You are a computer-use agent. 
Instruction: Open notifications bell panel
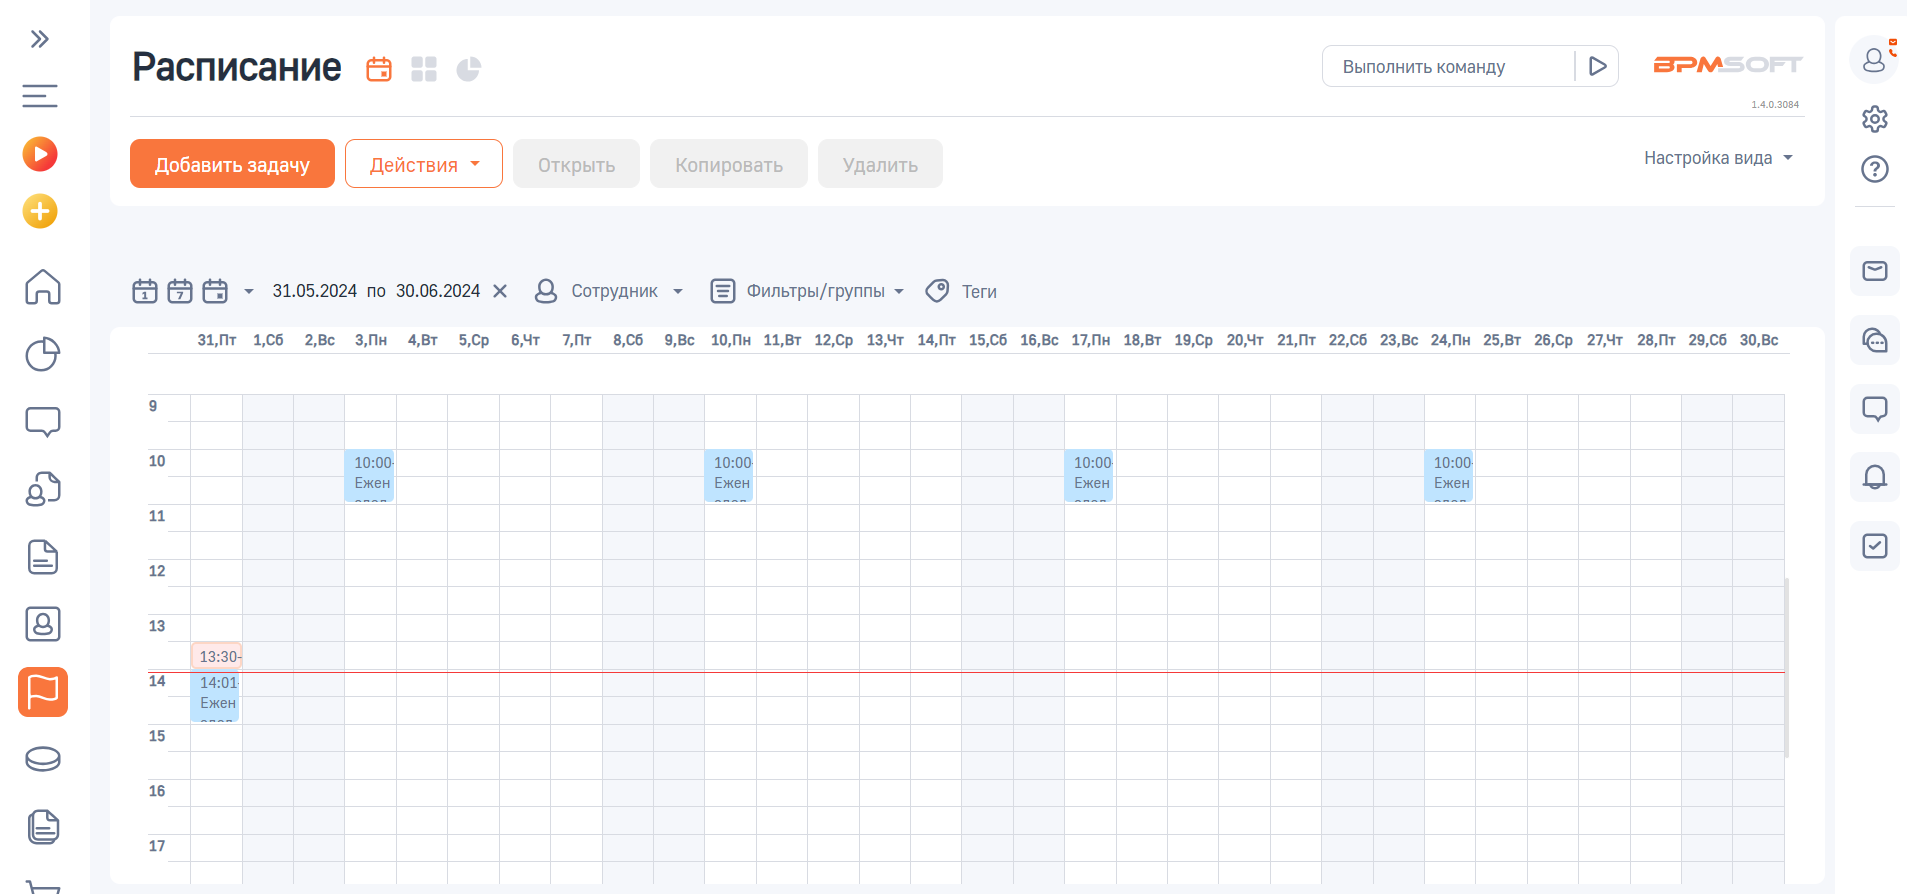[1874, 477]
